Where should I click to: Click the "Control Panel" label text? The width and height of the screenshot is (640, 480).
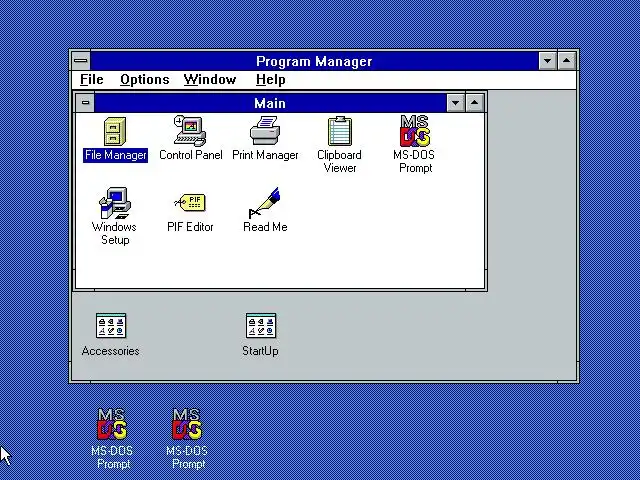[x=191, y=155]
